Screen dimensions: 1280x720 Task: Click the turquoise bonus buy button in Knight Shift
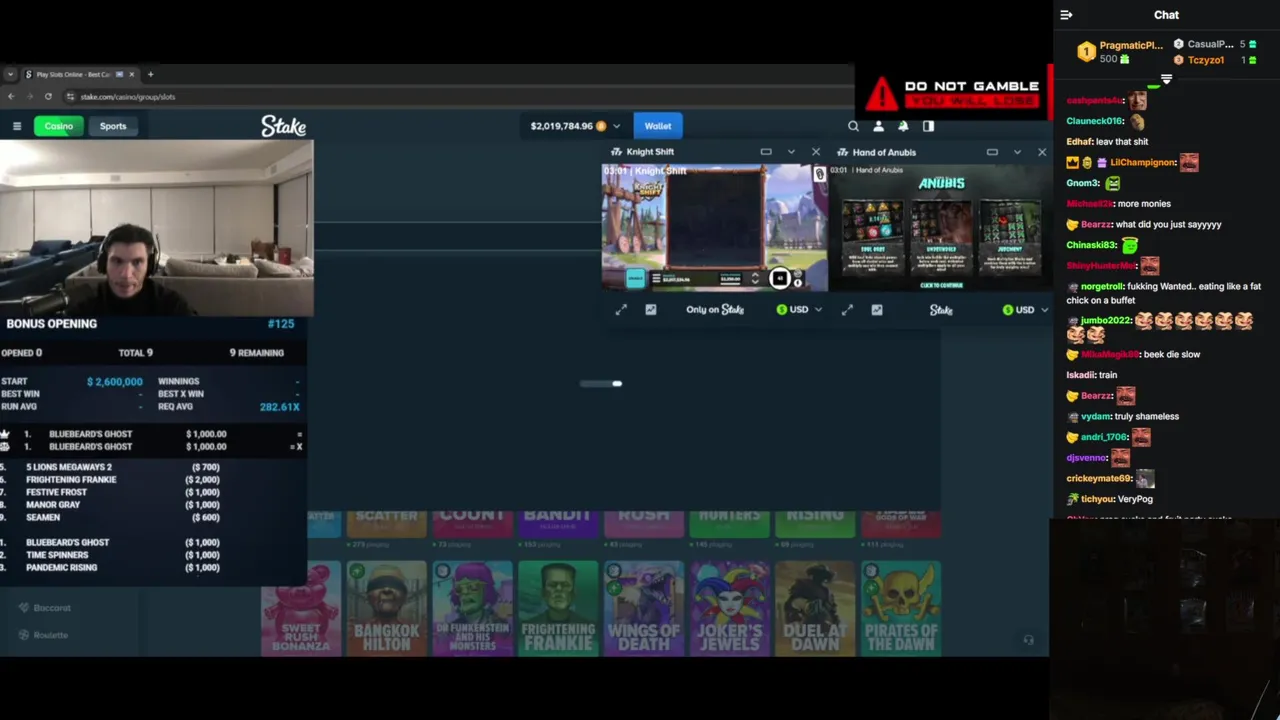click(x=636, y=279)
